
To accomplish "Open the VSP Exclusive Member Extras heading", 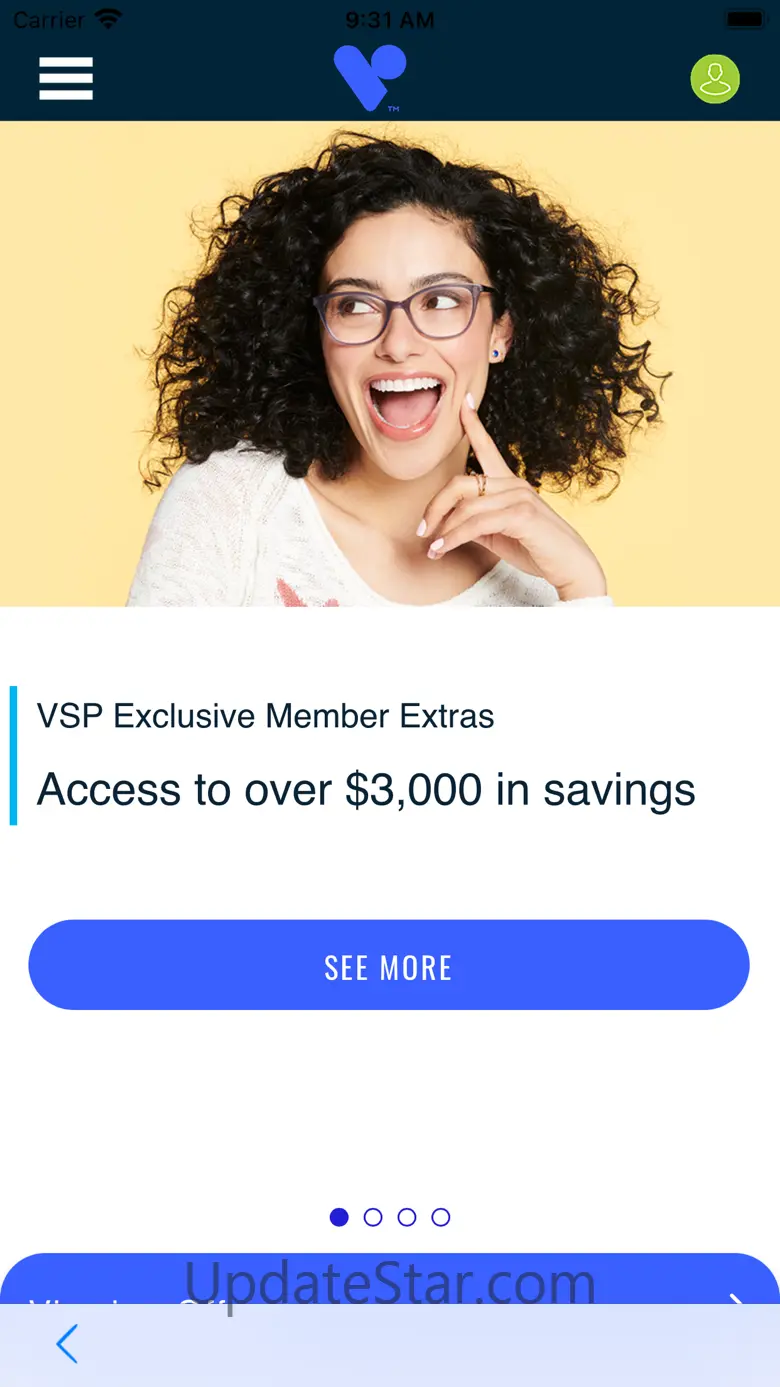I will click(265, 716).
